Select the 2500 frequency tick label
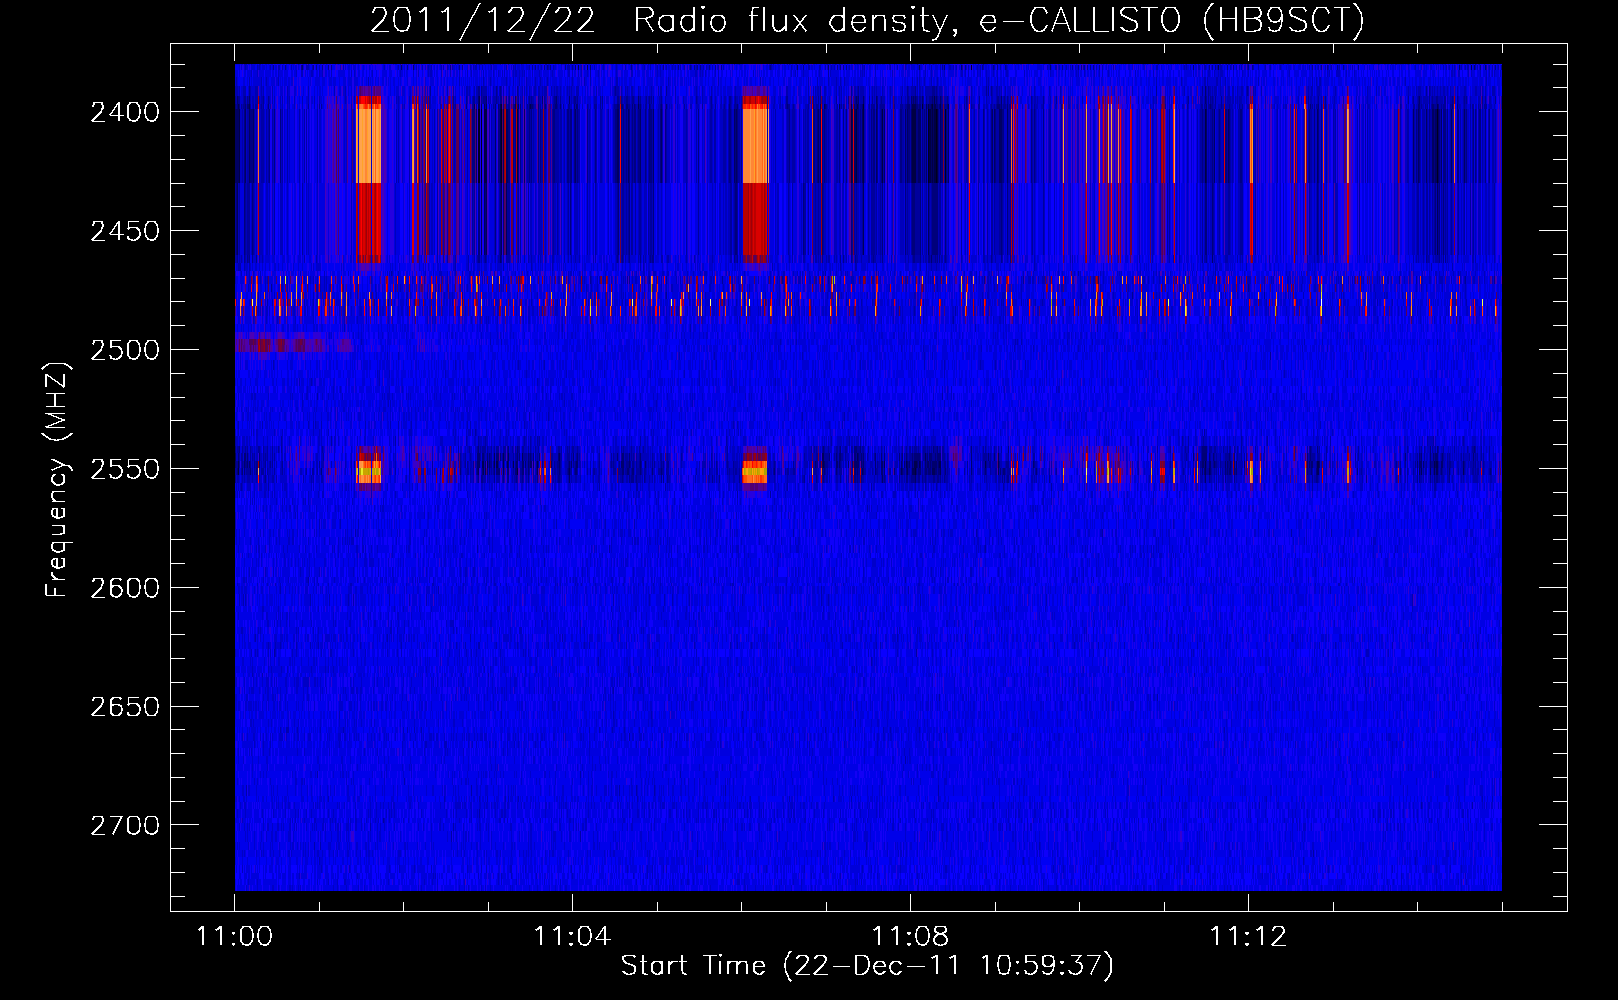The height and width of the screenshot is (1000, 1618). tap(125, 350)
